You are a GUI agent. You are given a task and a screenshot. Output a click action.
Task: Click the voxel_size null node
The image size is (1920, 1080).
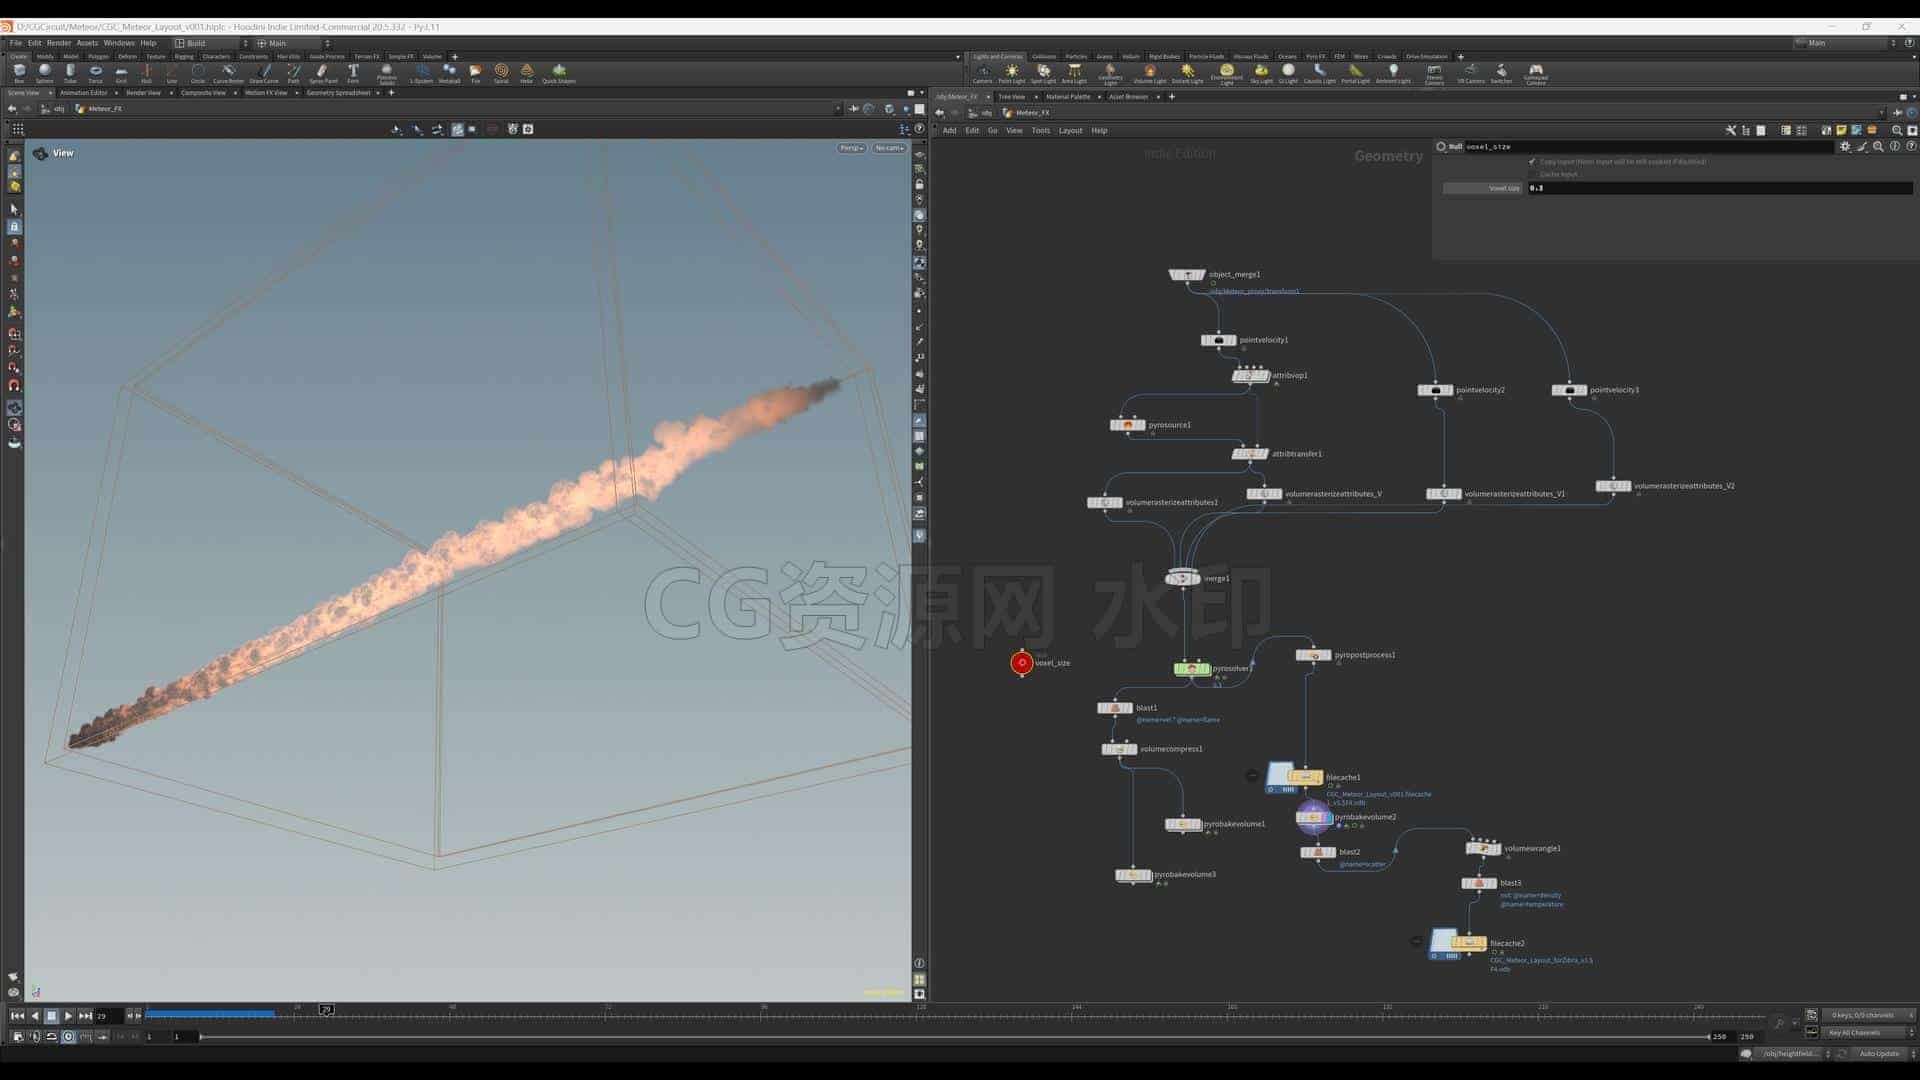click(x=1022, y=662)
